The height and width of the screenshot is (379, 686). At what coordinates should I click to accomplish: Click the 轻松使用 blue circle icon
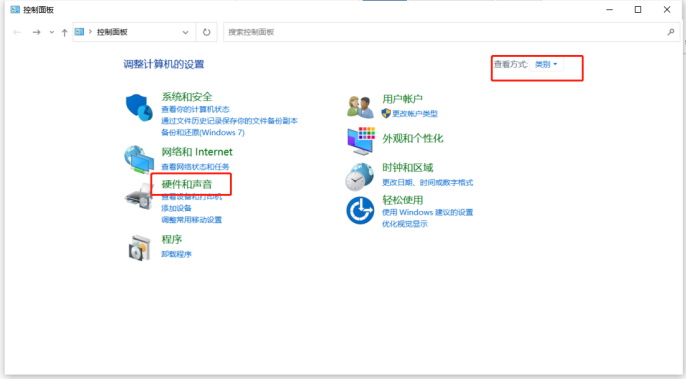(360, 211)
